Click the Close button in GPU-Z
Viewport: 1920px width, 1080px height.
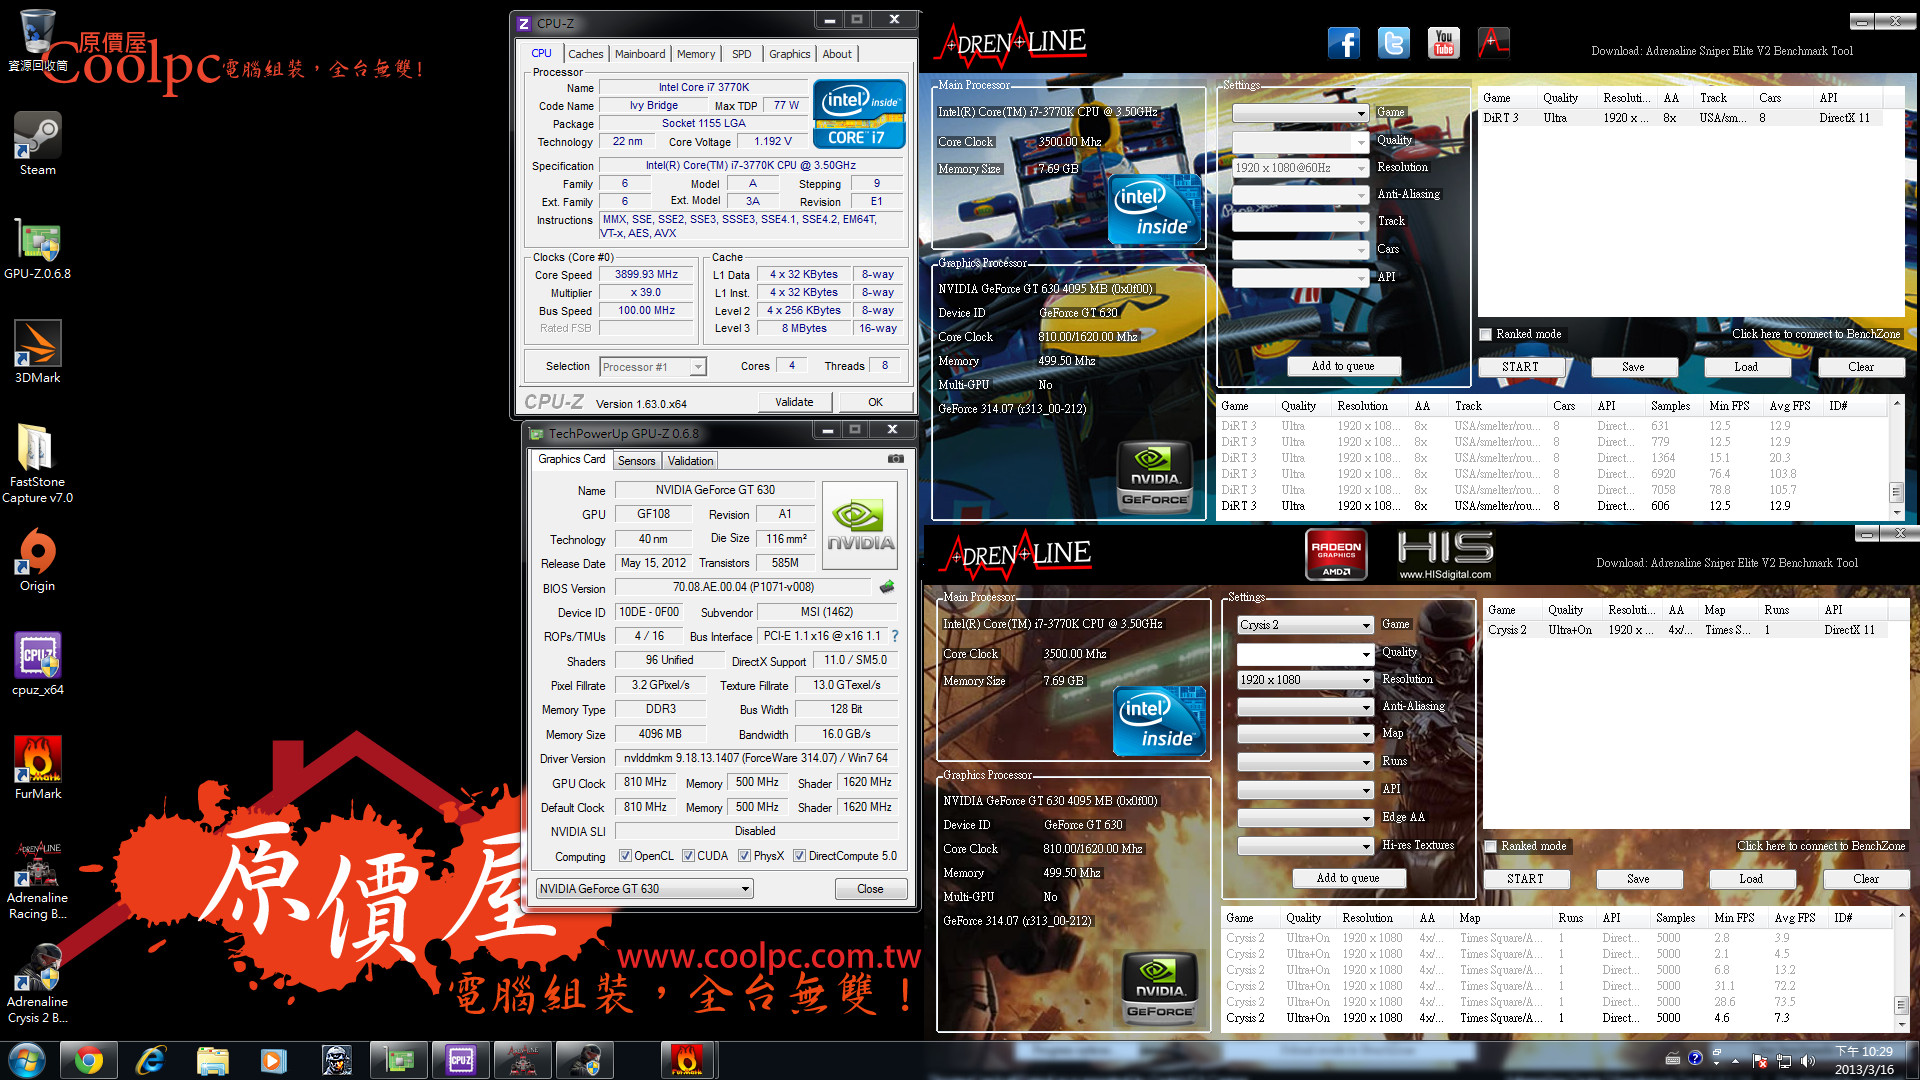click(x=870, y=889)
